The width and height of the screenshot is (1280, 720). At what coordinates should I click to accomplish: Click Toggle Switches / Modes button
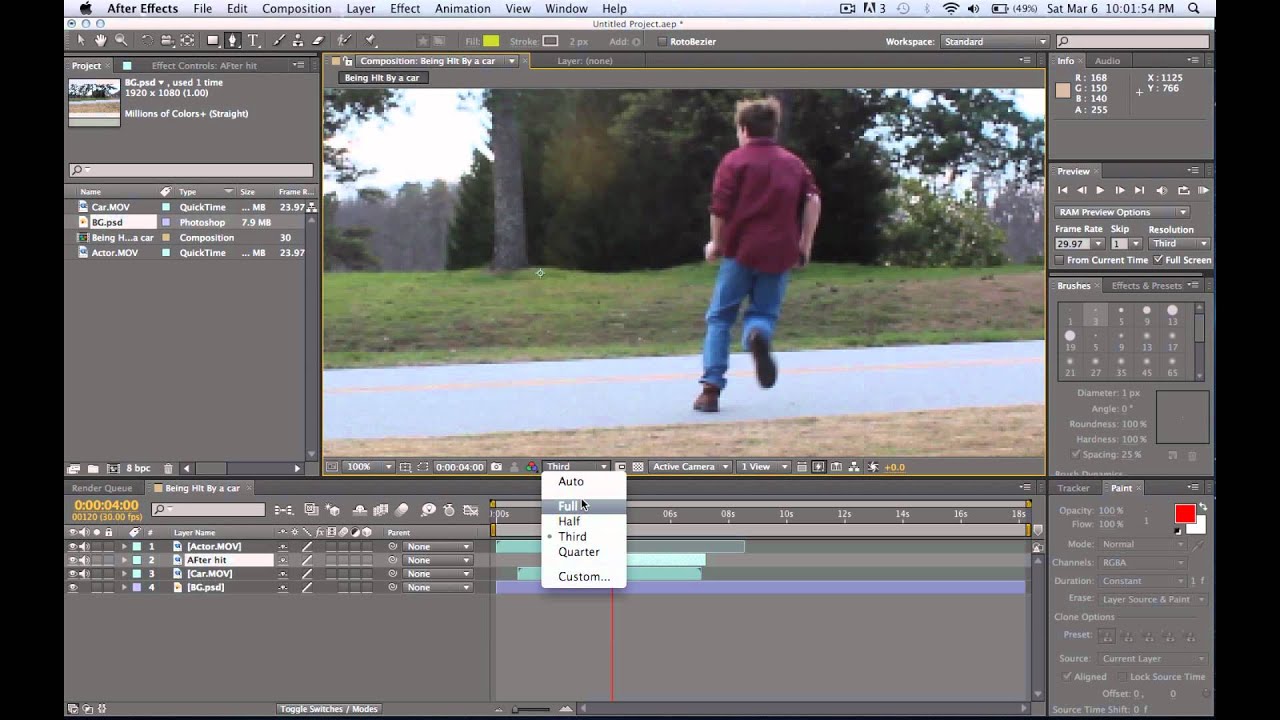click(328, 709)
